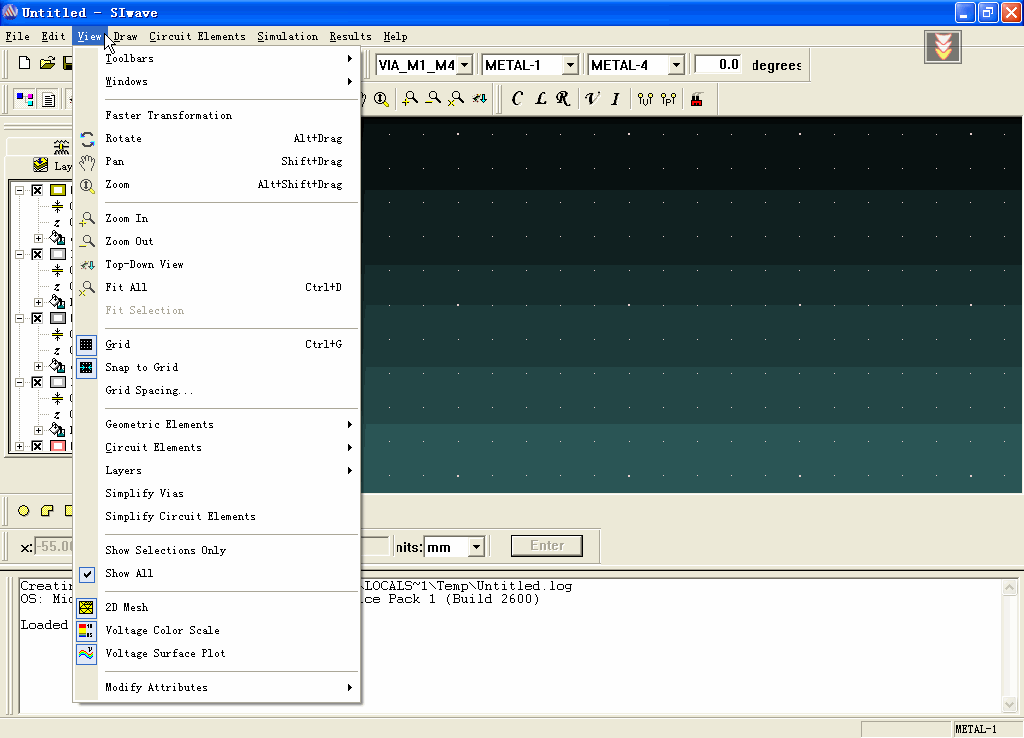Open the File menu
The width and height of the screenshot is (1024, 738).
coord(18,37)
